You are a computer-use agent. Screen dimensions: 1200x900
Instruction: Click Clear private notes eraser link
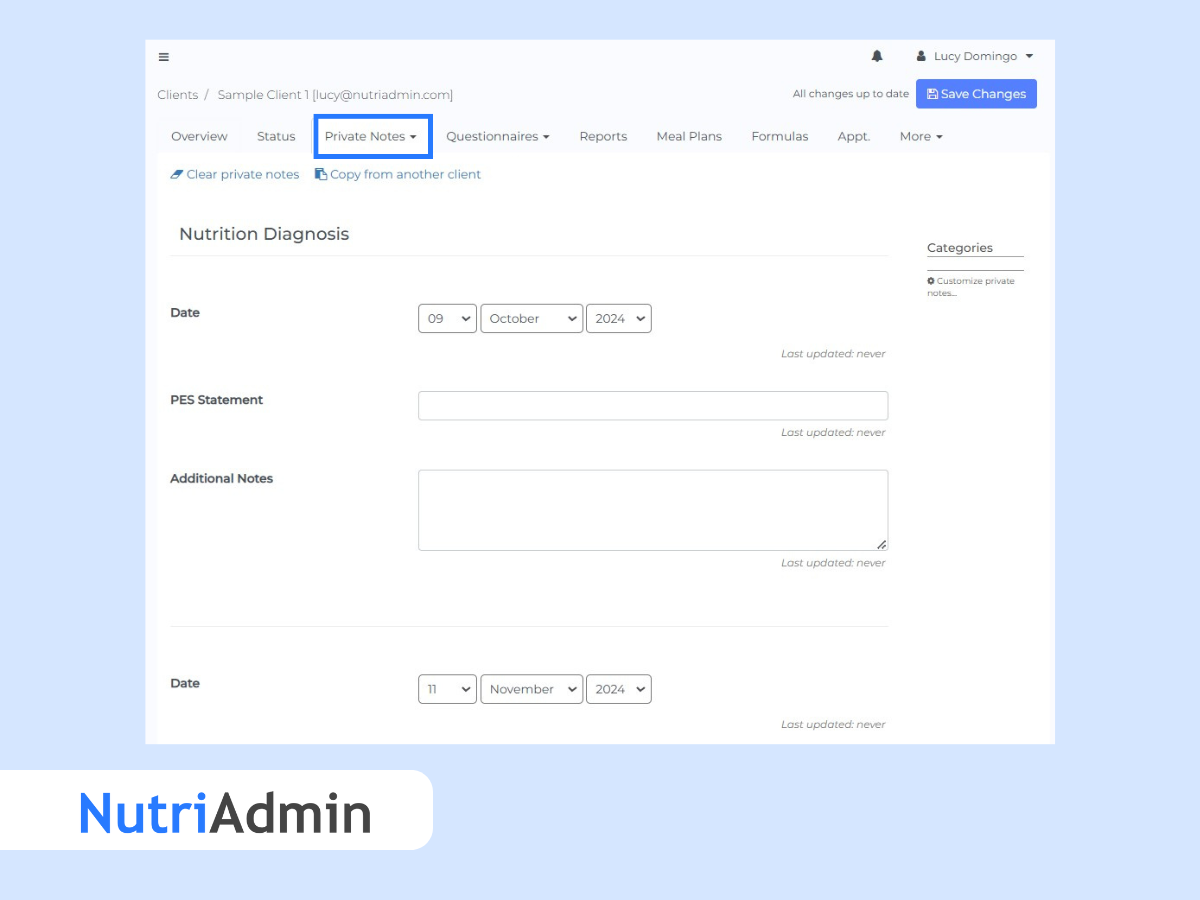(x=235, y=174)
